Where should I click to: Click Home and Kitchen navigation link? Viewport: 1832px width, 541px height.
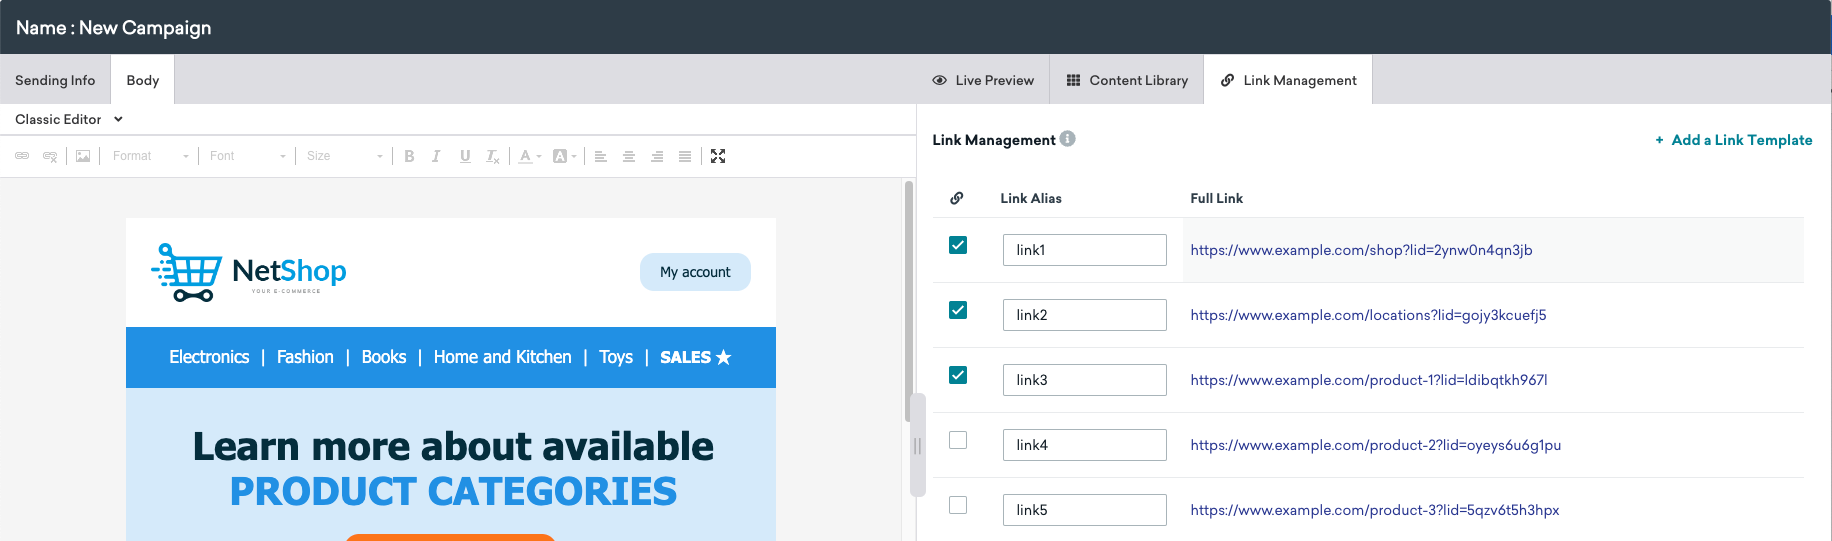(x=503, y=357)
